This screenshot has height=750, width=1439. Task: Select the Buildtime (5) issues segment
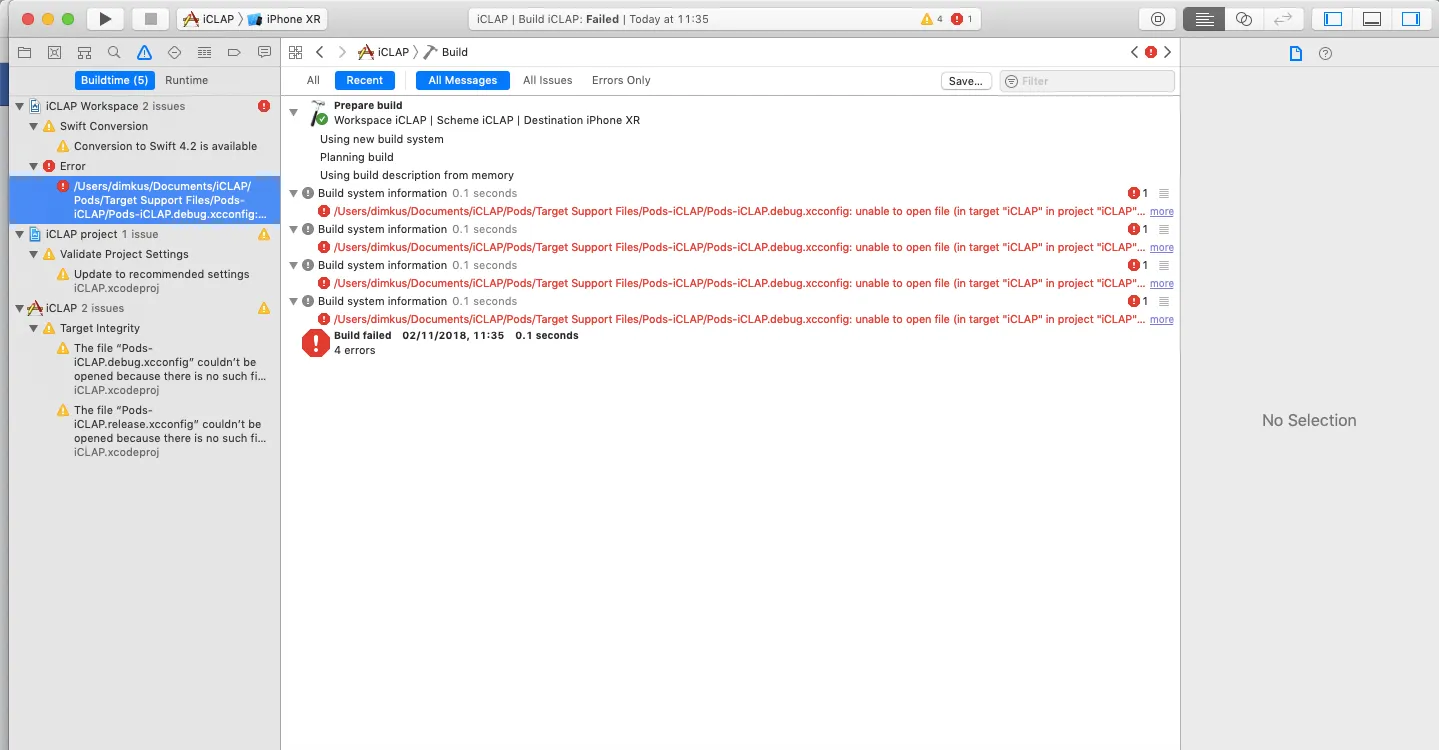pos(115,80)
